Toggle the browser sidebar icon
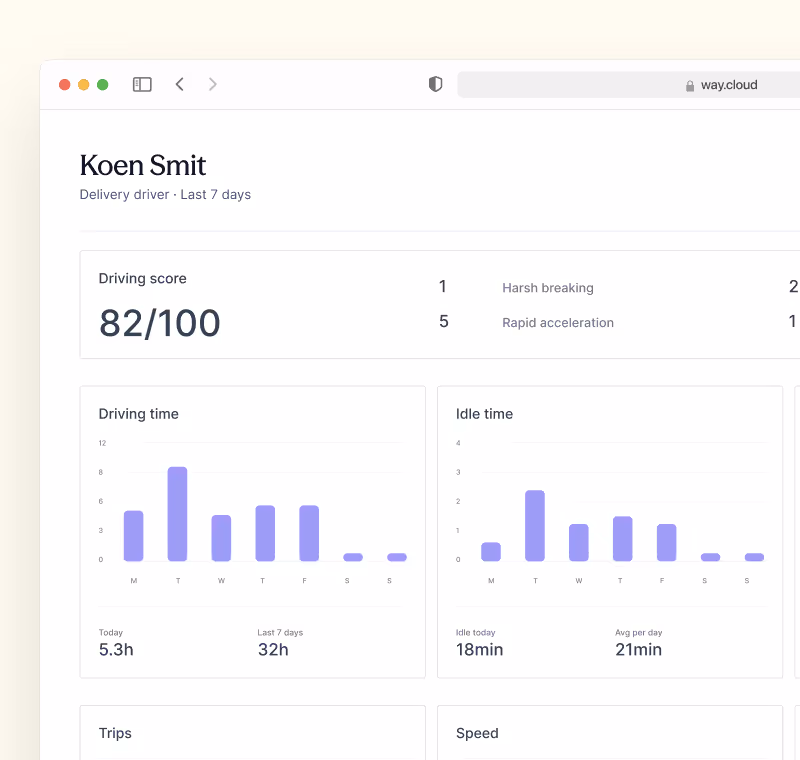The height and width of the screenshot is (760, 800). [x=142, y=84]
